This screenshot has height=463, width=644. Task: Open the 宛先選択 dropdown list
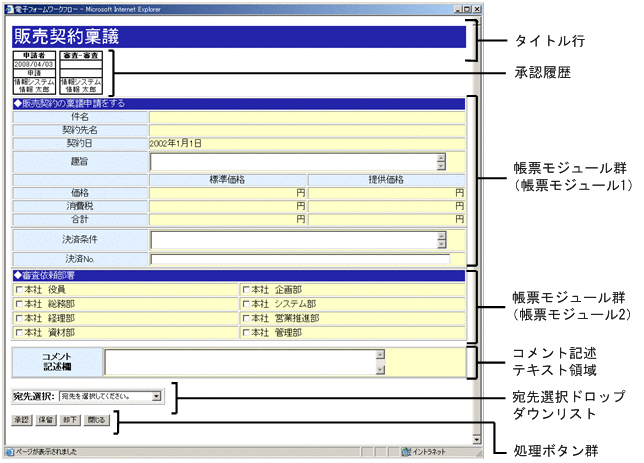click(x=110, y=396)
